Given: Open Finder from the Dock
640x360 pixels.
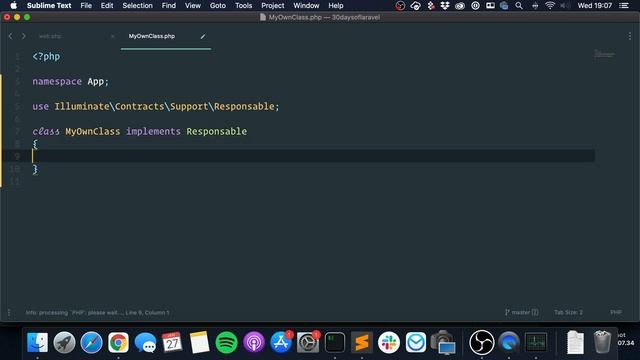Looking at the screenshot, I should click(x=38, y=342).
